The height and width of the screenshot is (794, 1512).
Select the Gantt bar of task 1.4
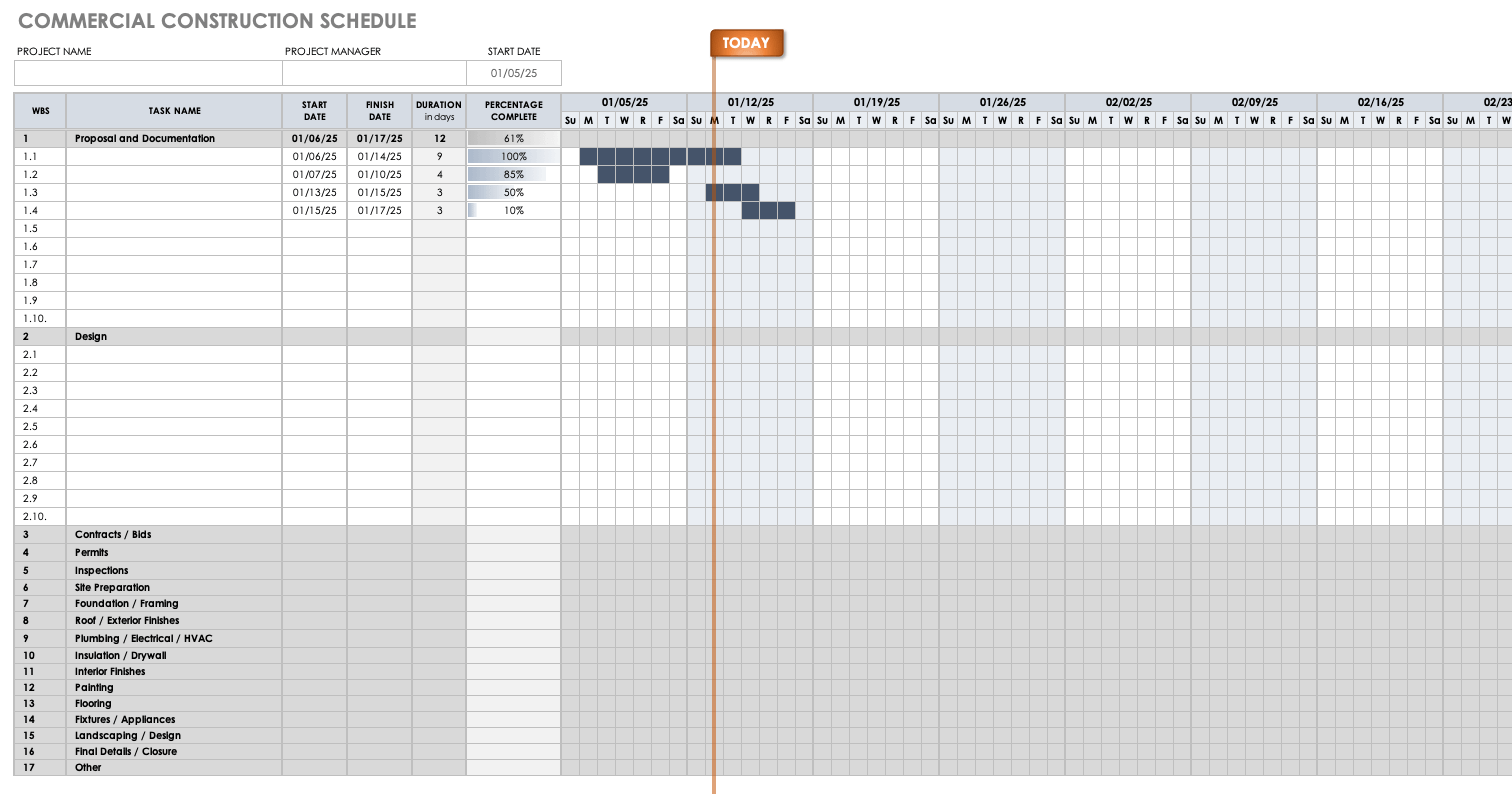pos(768,211)
